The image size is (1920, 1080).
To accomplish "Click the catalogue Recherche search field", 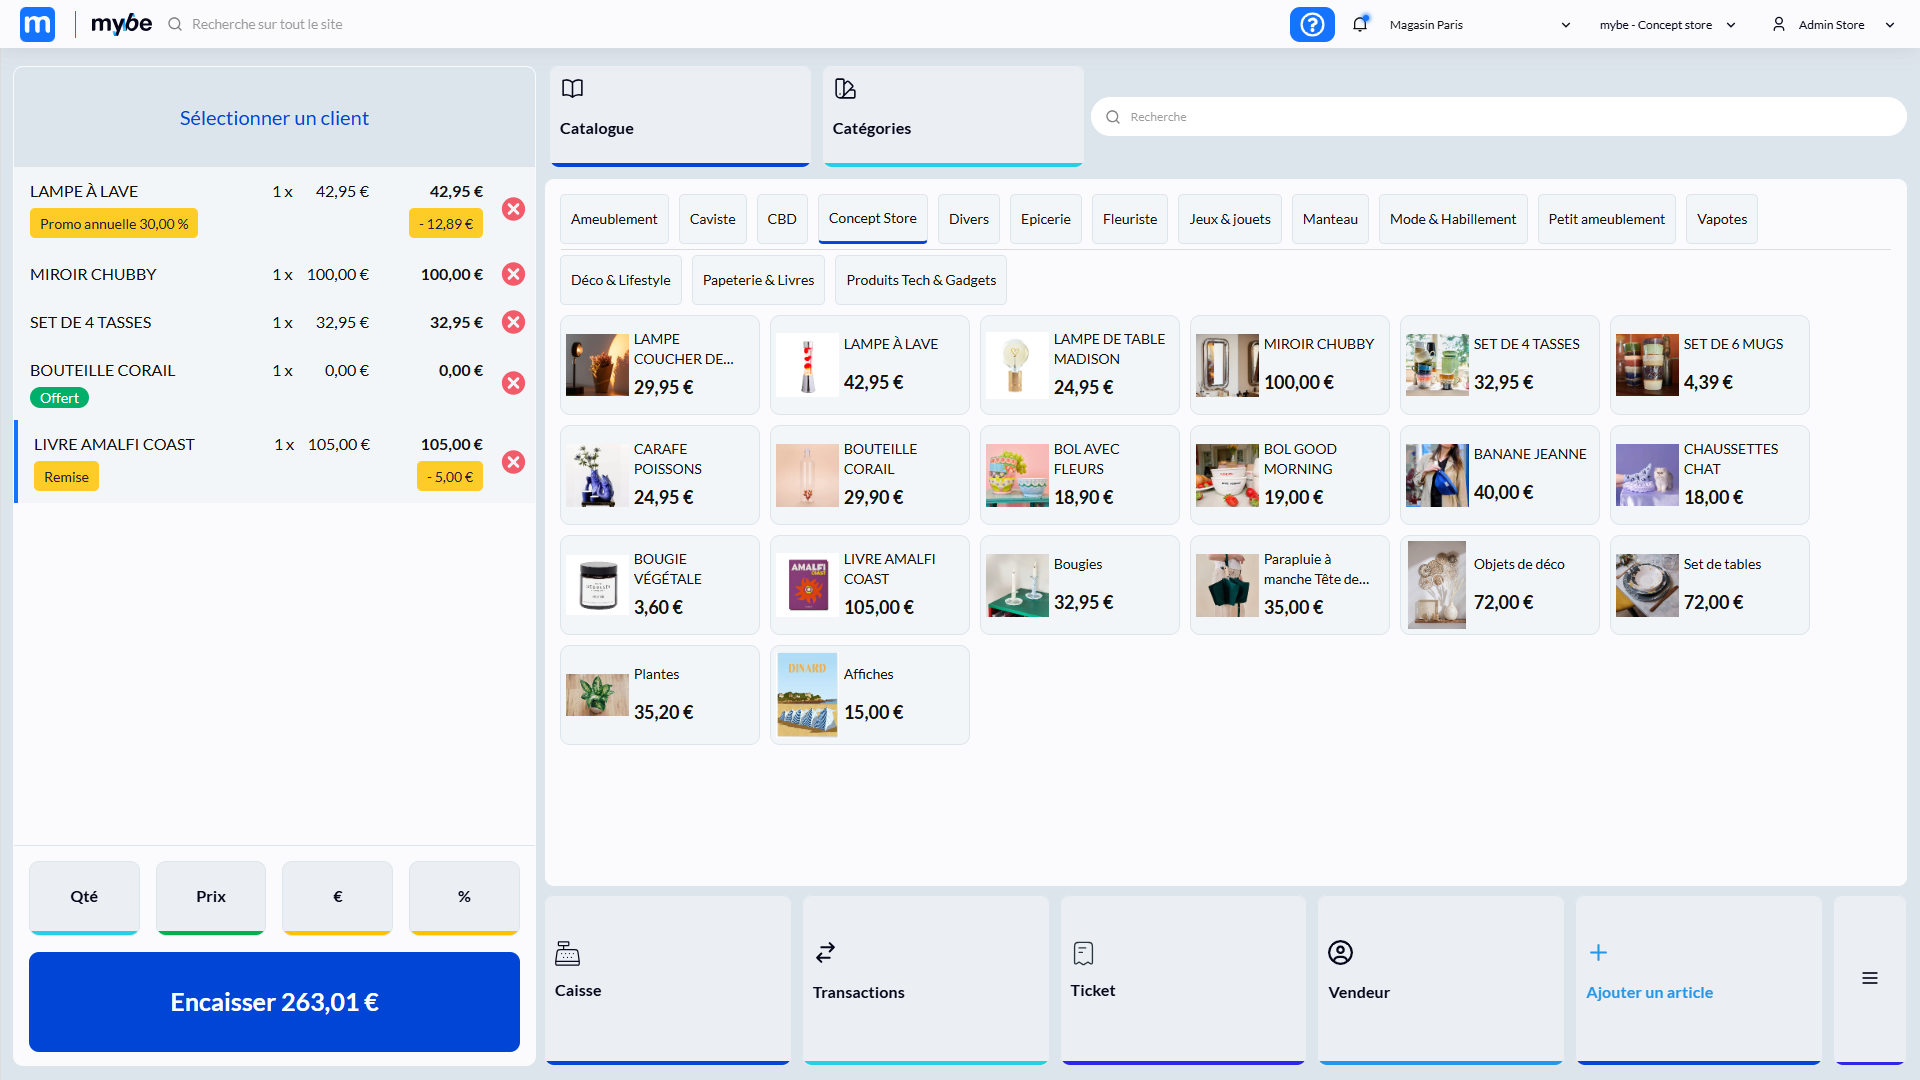I will click(1500, 117).
